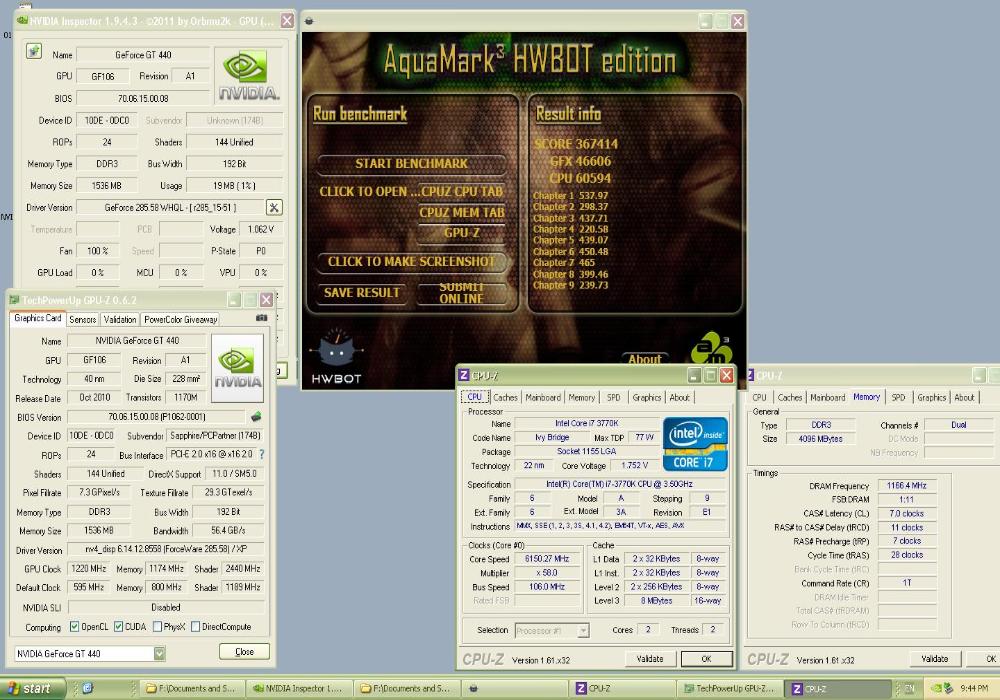Screen dimensions: 1000x700
Task: Click the Chapter 1 537.97 result line
Action: click(570, 196)
